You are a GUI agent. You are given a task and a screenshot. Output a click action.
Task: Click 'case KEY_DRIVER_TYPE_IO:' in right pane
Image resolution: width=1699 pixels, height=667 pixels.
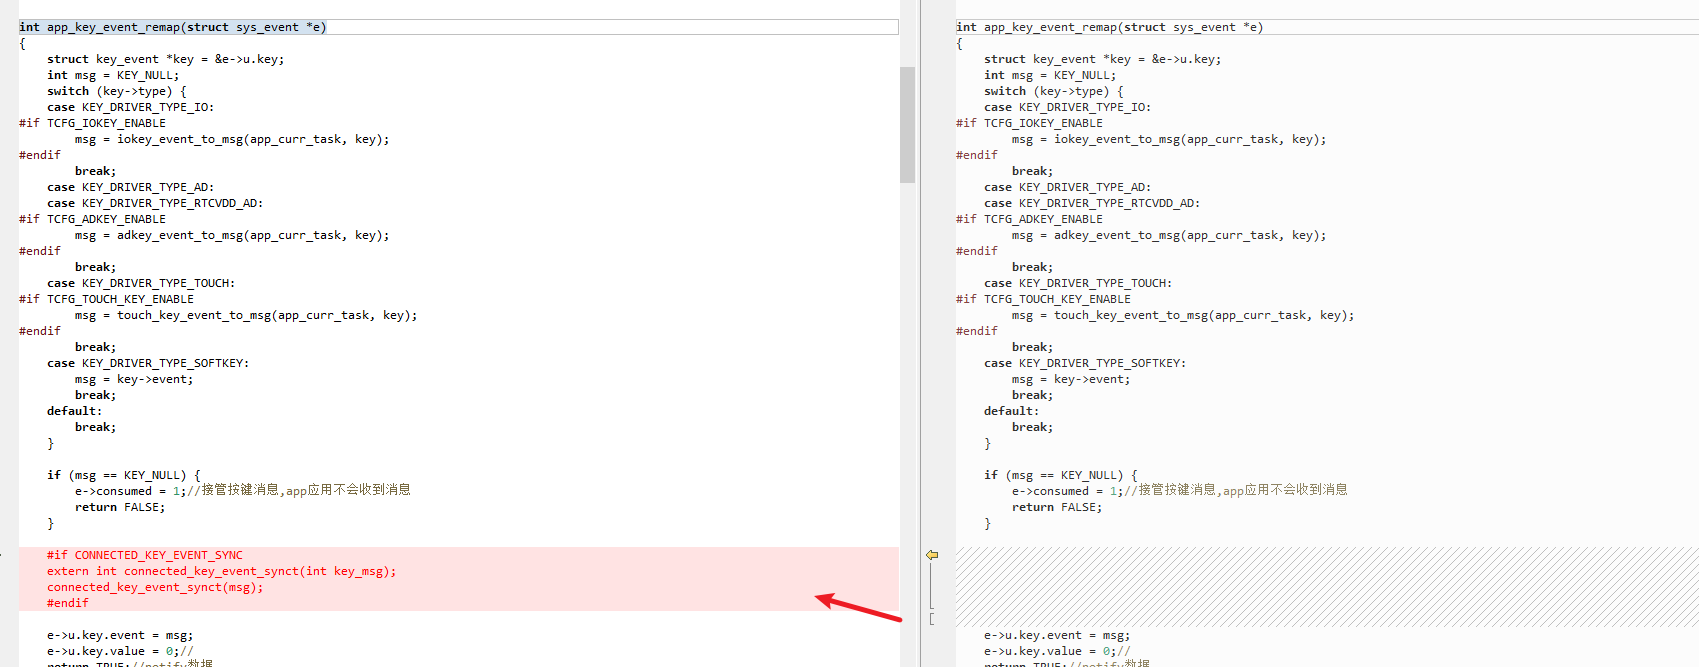(1067, 107)
